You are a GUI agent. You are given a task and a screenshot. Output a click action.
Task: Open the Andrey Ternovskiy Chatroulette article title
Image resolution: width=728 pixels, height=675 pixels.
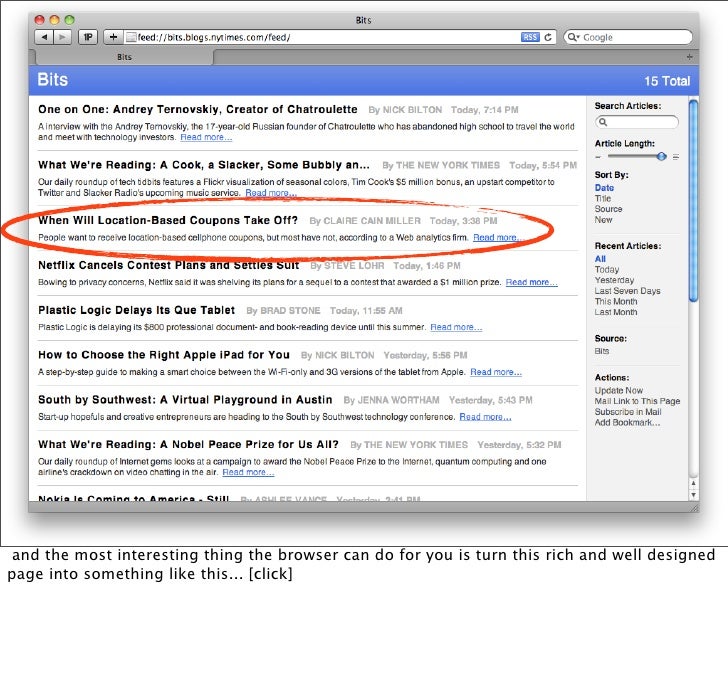[x=198, y=110]
